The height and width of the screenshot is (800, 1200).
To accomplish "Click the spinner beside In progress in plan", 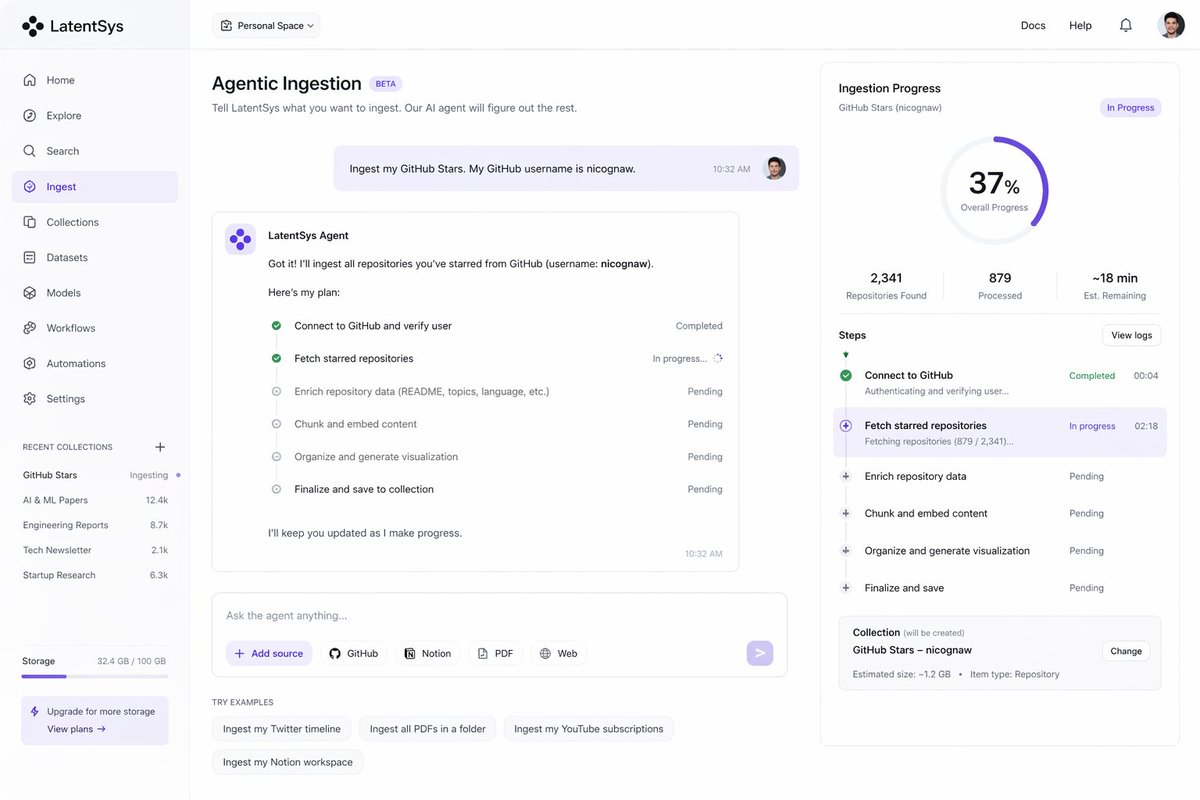I will click(717, 358).
